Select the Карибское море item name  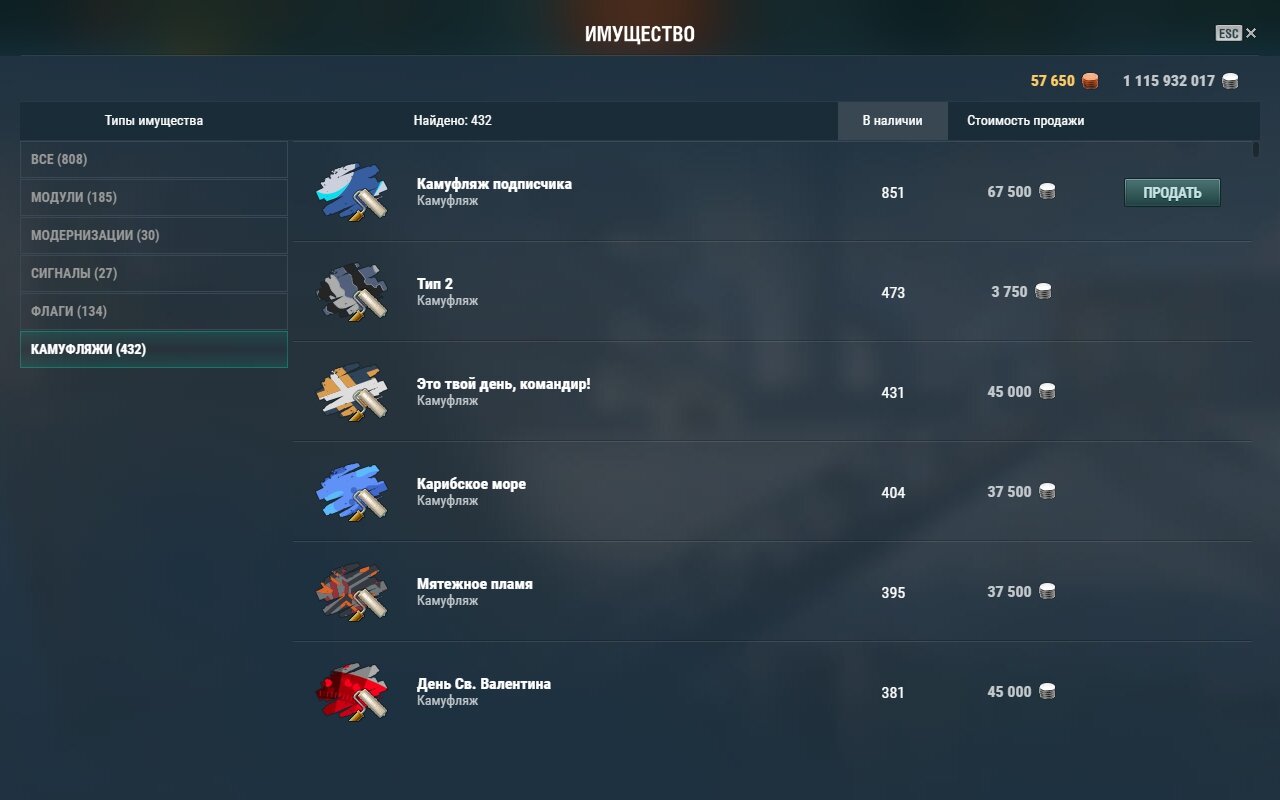471,484
